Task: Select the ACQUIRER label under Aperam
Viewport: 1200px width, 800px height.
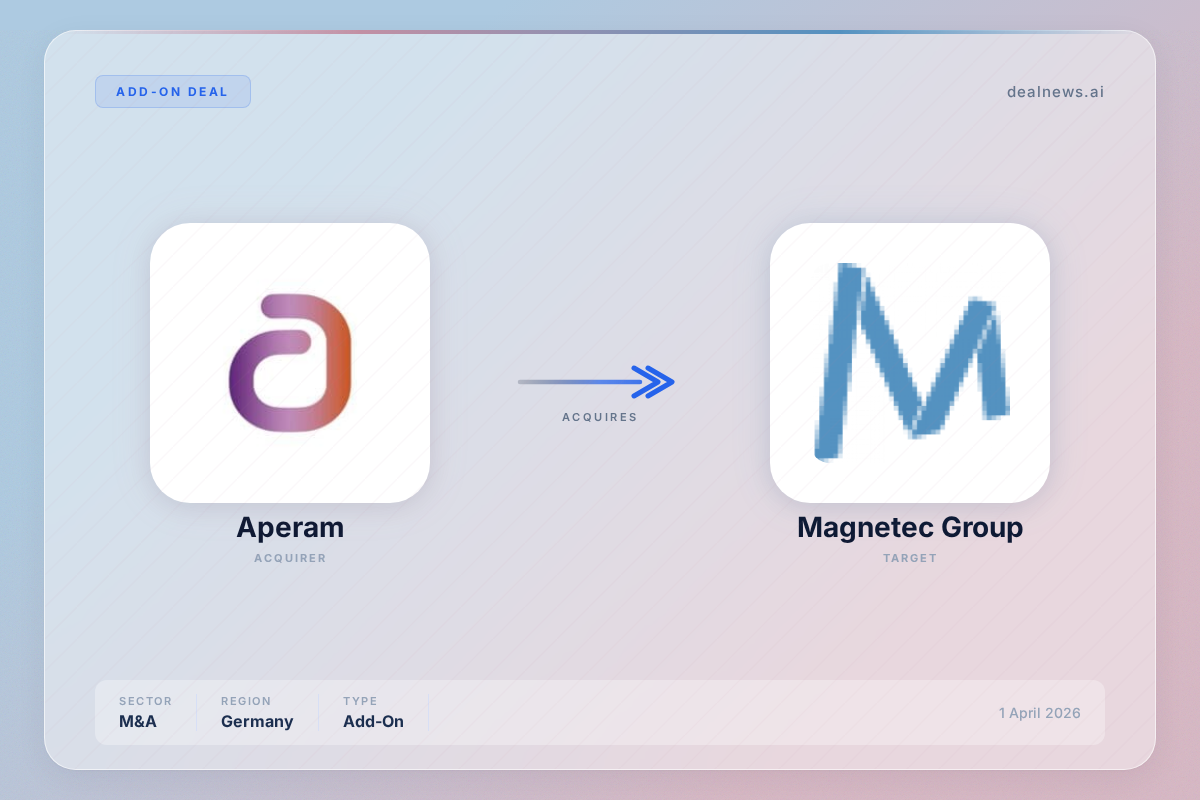Action: click(290, 558)
